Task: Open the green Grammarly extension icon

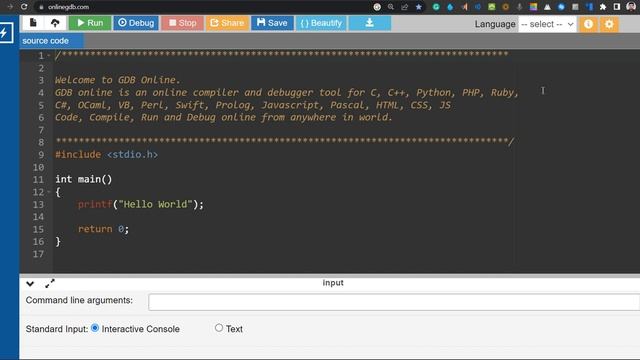Action: tap(436, 7)
